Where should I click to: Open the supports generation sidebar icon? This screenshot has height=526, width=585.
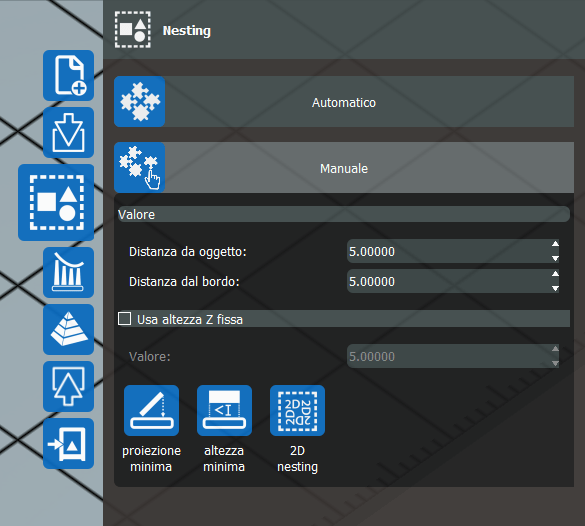tap(68, 272)
